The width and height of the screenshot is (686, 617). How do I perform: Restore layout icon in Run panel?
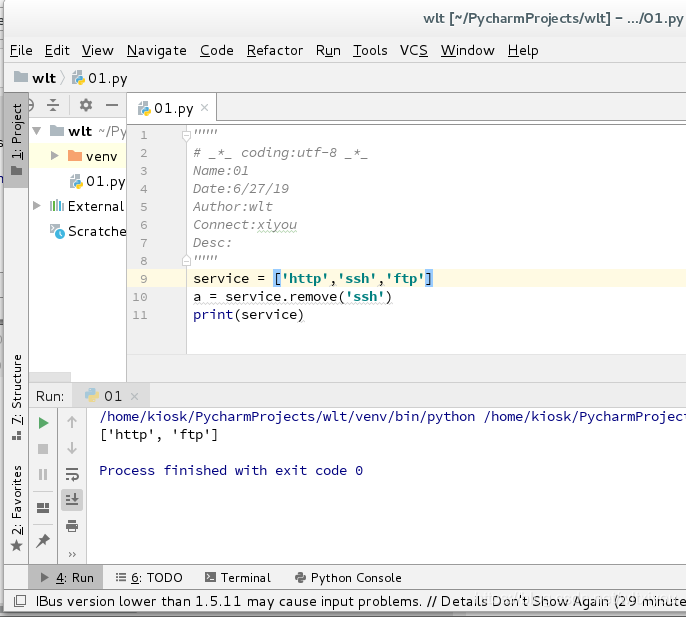(x=43, y=508)
